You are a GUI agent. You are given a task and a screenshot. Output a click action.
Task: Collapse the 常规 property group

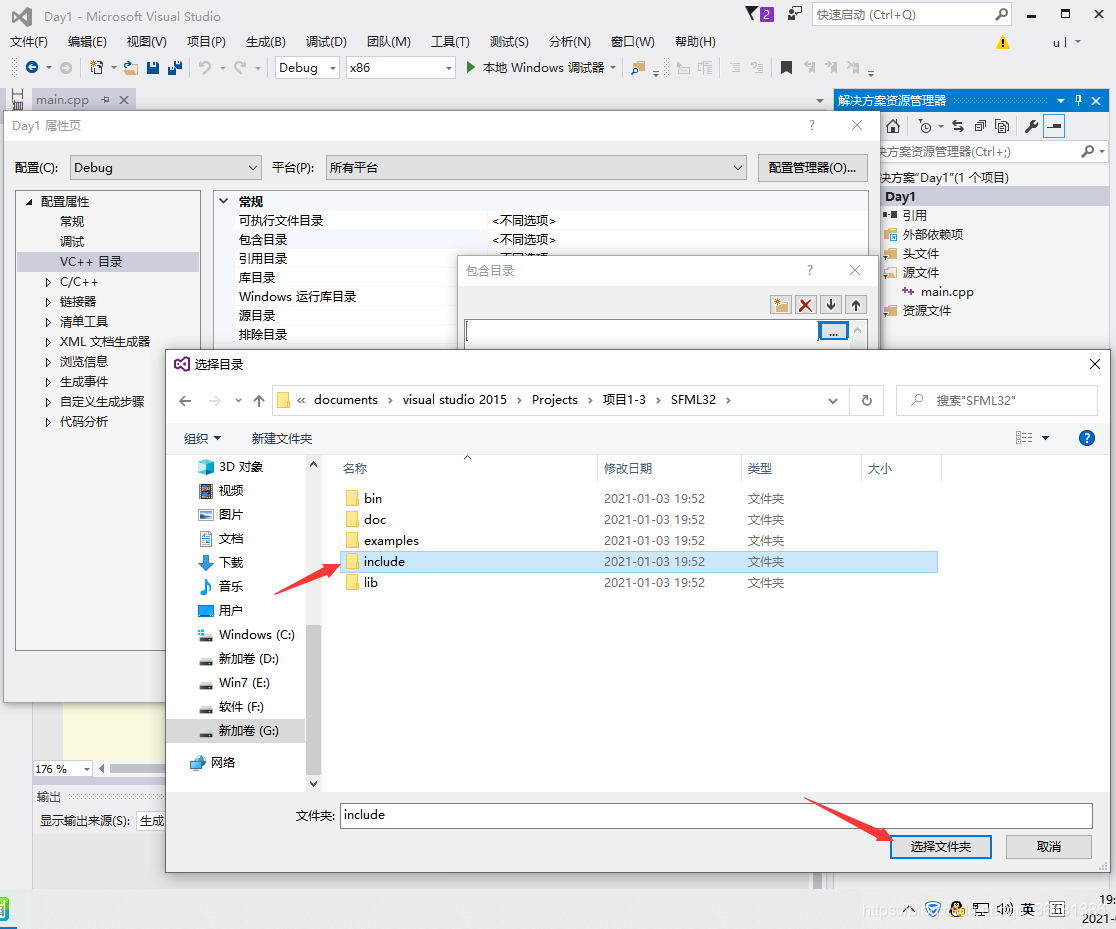point(223,201)
